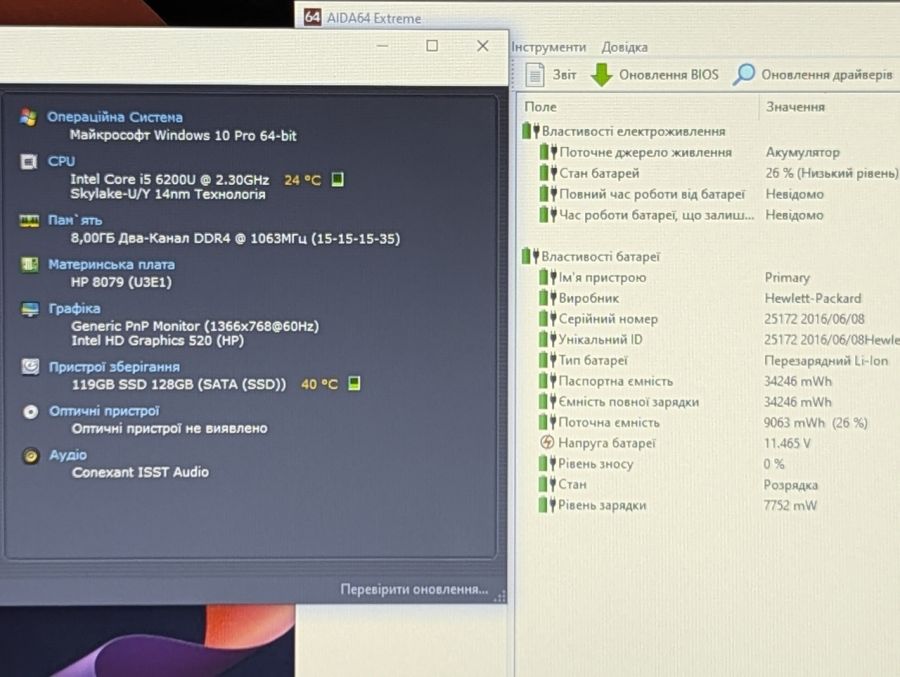Viewport: 900px width, 677px height.
Task: Click battery icon beside Рівень зарядки
Action: 548,505
